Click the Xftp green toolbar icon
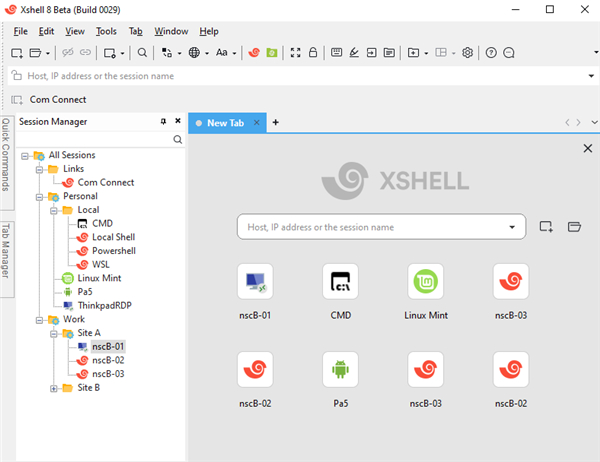The width and height of the screenshot is (600, 462). point(272,53)
